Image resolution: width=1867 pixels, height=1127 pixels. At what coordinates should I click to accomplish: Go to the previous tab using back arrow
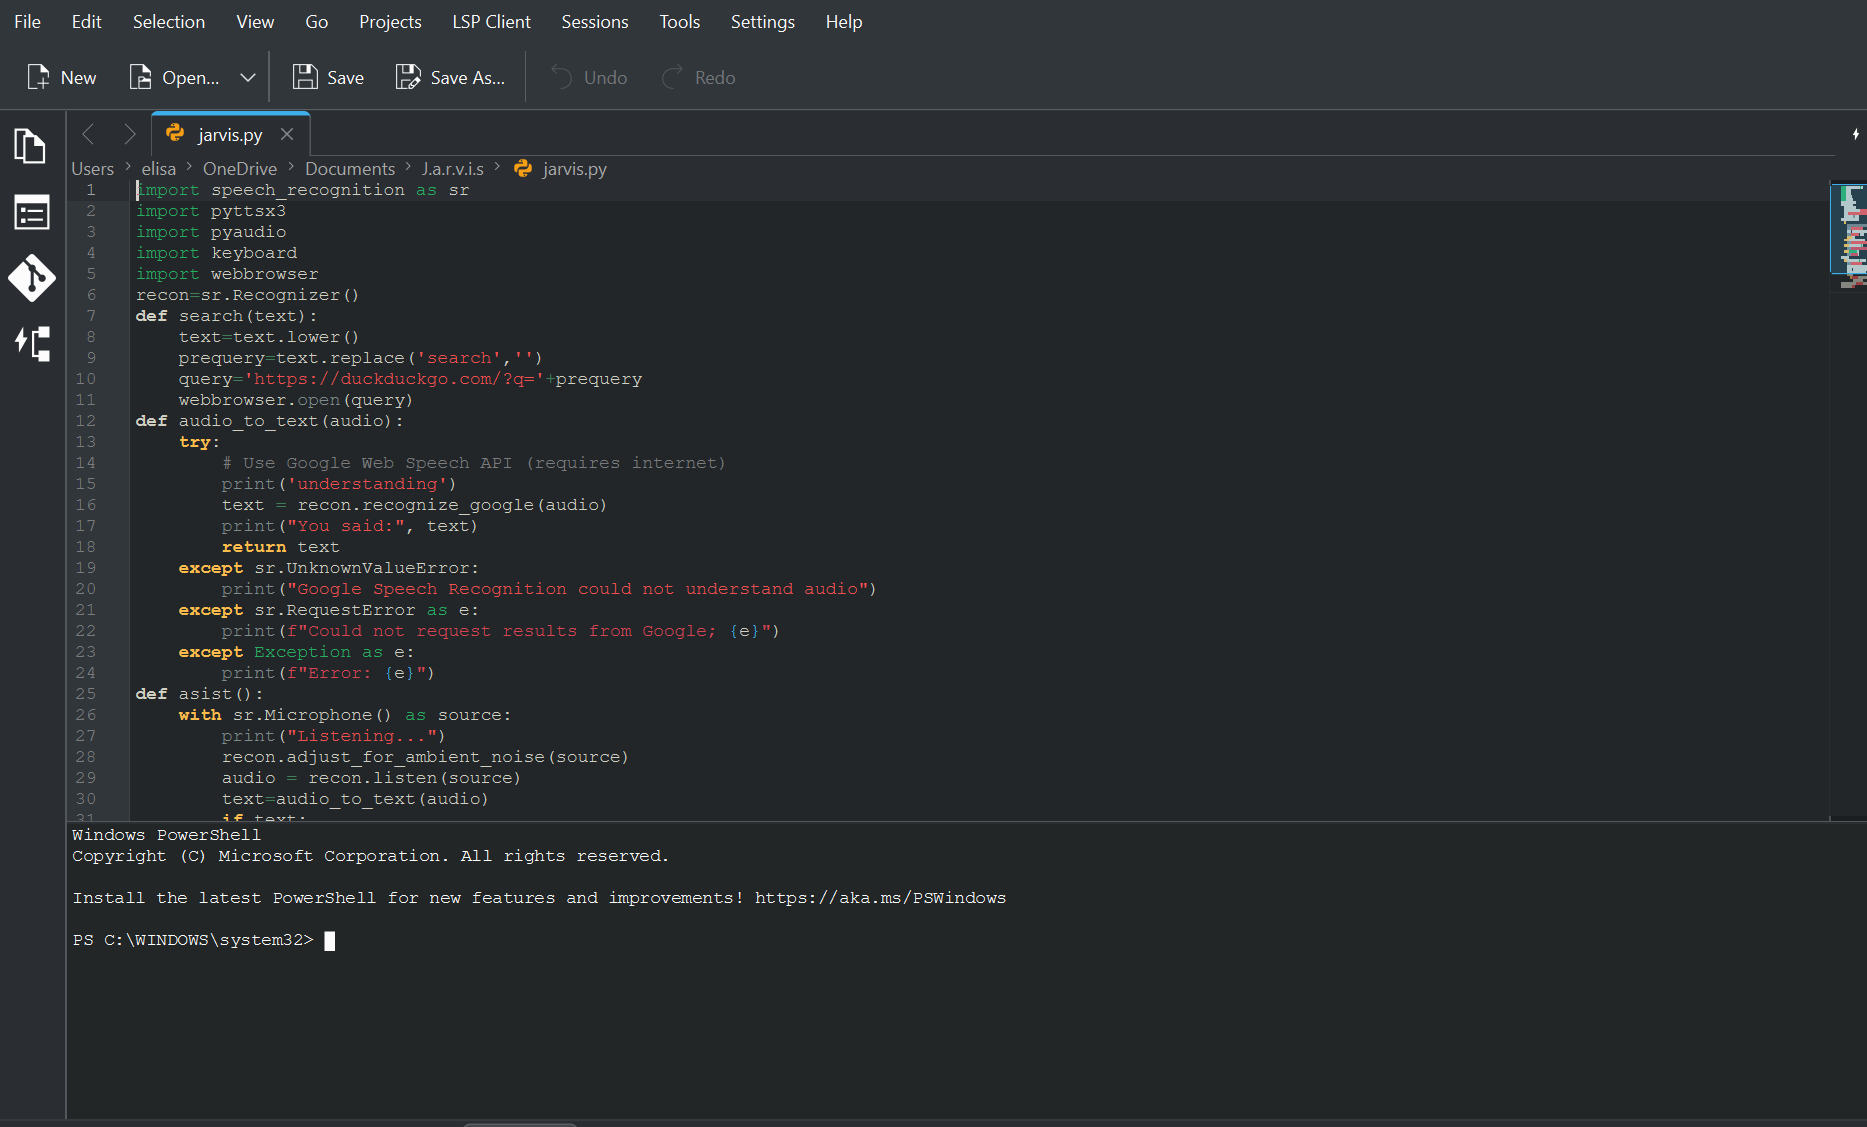click(88, 134)
